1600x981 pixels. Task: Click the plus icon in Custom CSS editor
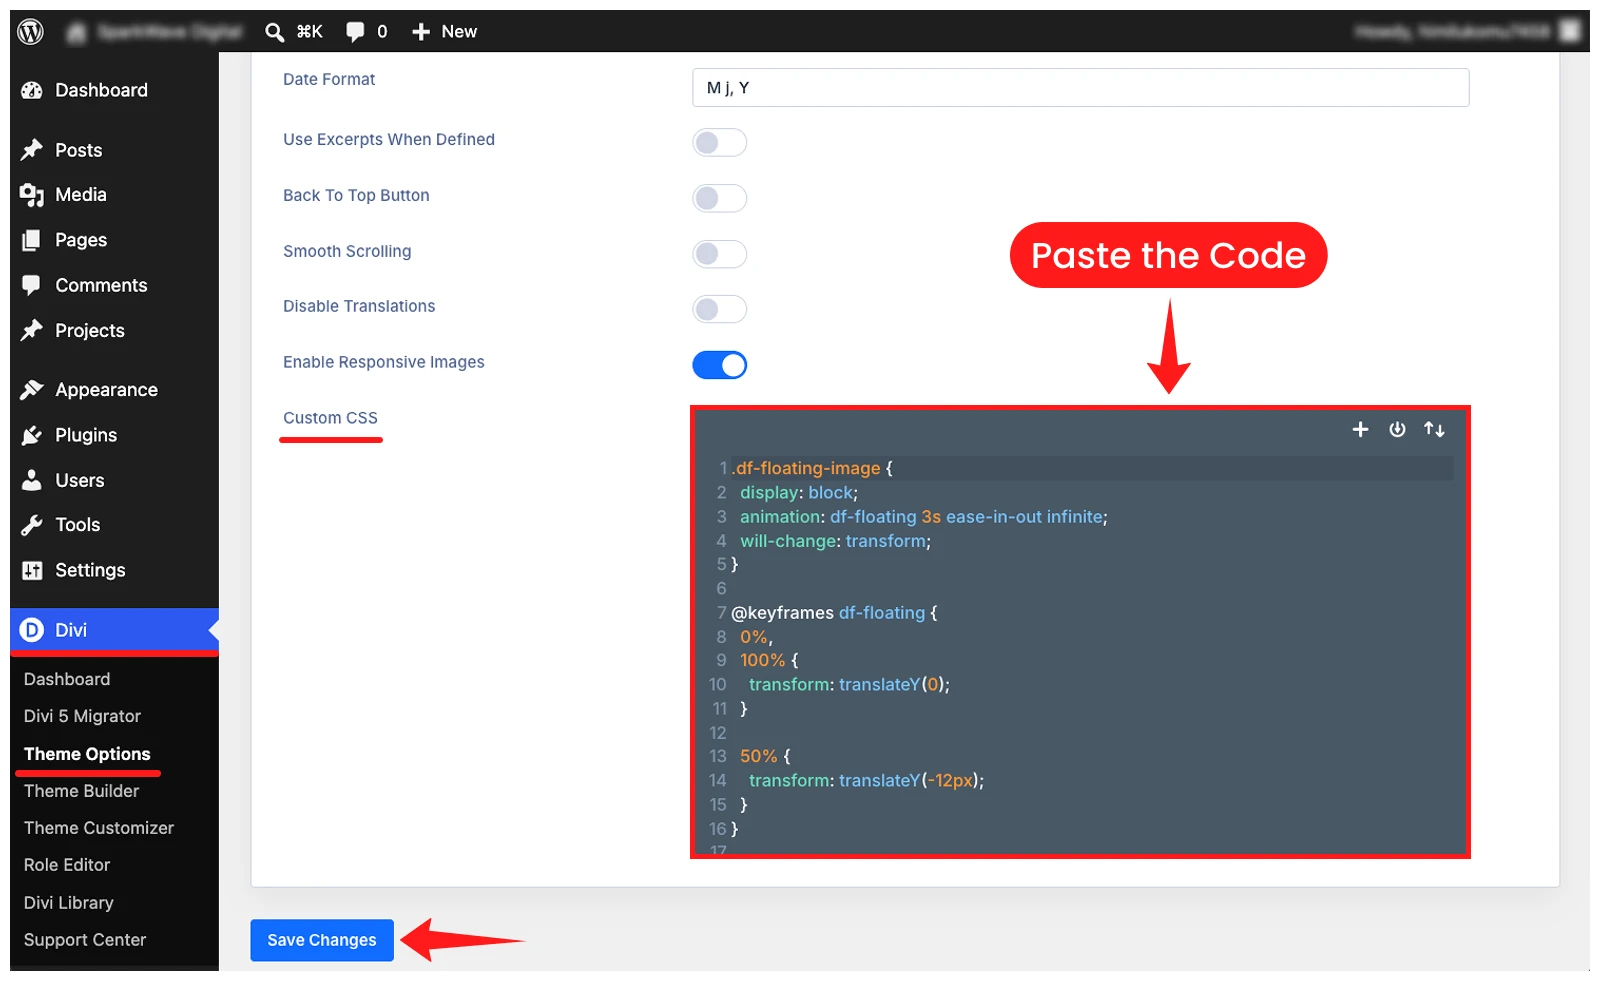[x=1360, y=429]
